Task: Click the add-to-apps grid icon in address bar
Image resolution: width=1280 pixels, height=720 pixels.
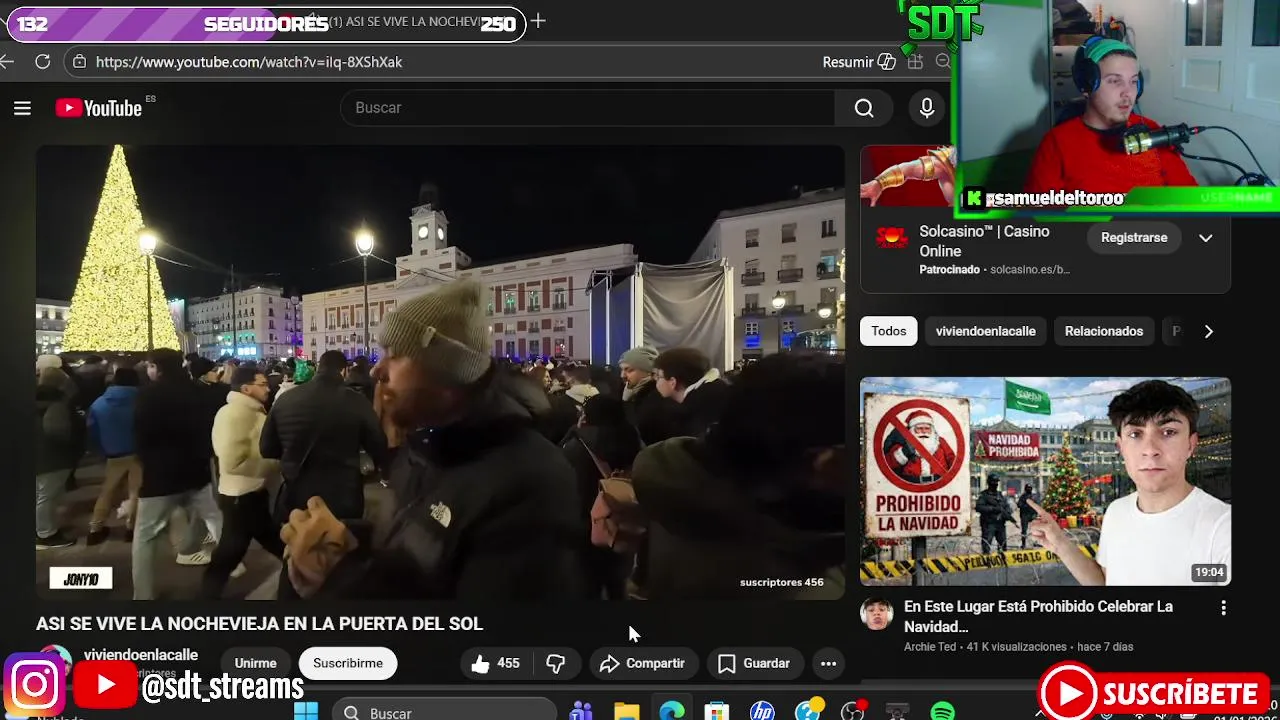Action: coord(915,62)
